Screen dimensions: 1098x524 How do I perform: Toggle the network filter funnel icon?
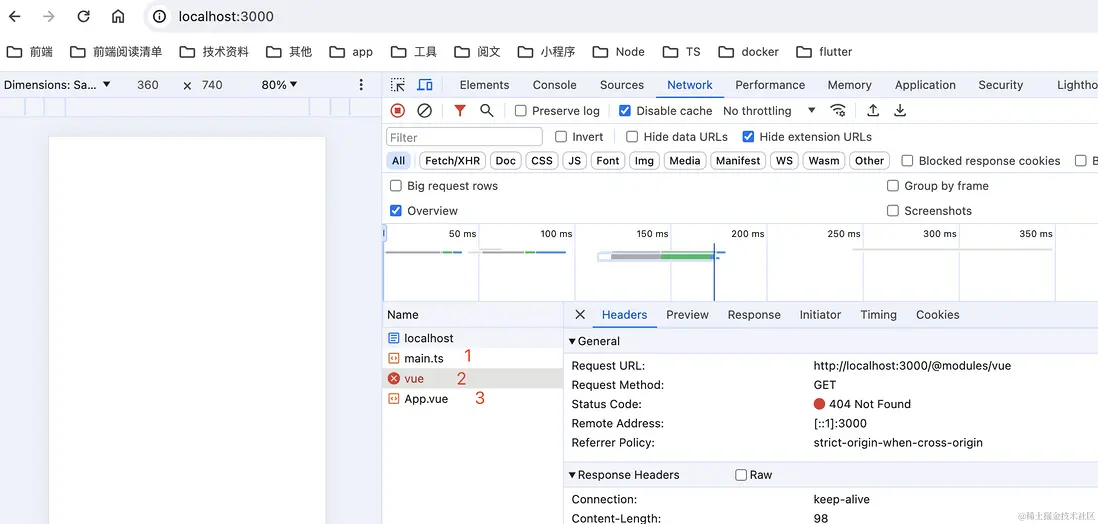coord(460,111)
